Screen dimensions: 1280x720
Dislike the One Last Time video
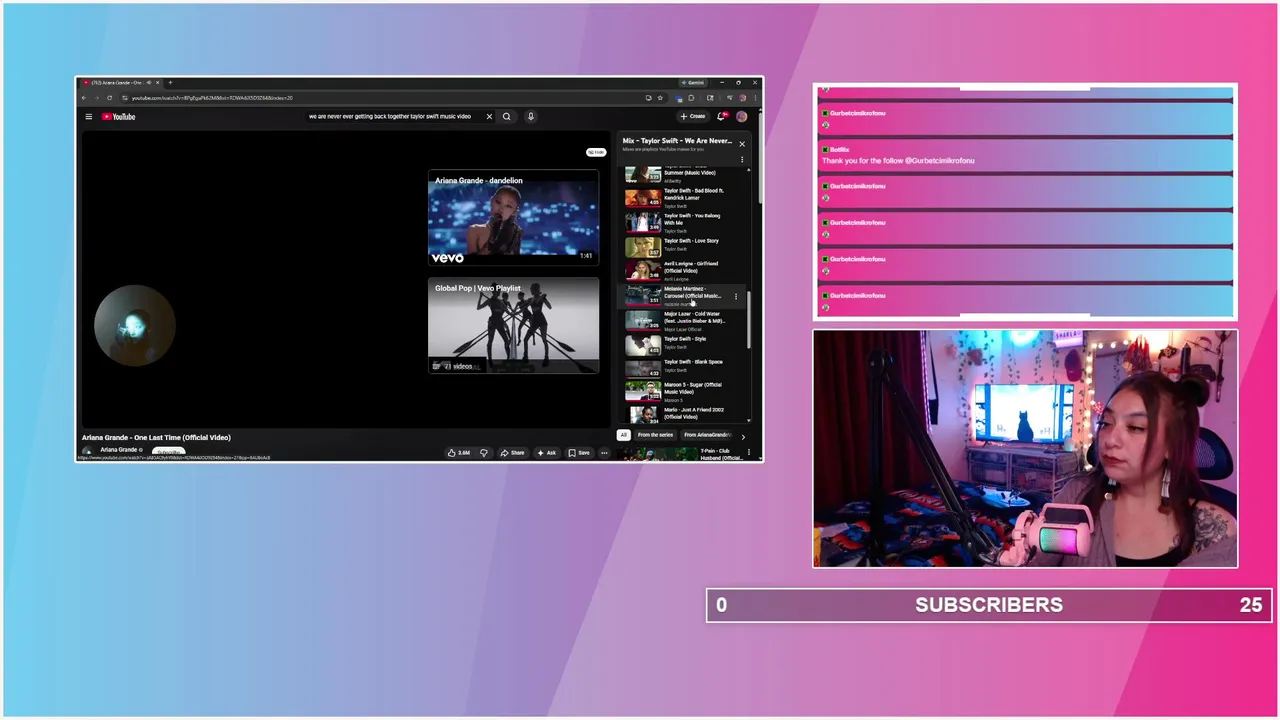coord(484,453)
